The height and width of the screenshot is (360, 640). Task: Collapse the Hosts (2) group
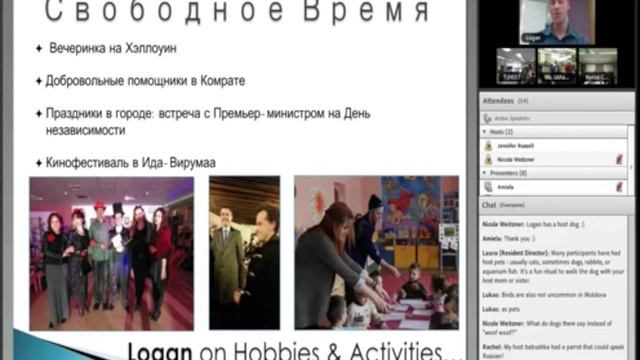(484, 132)
